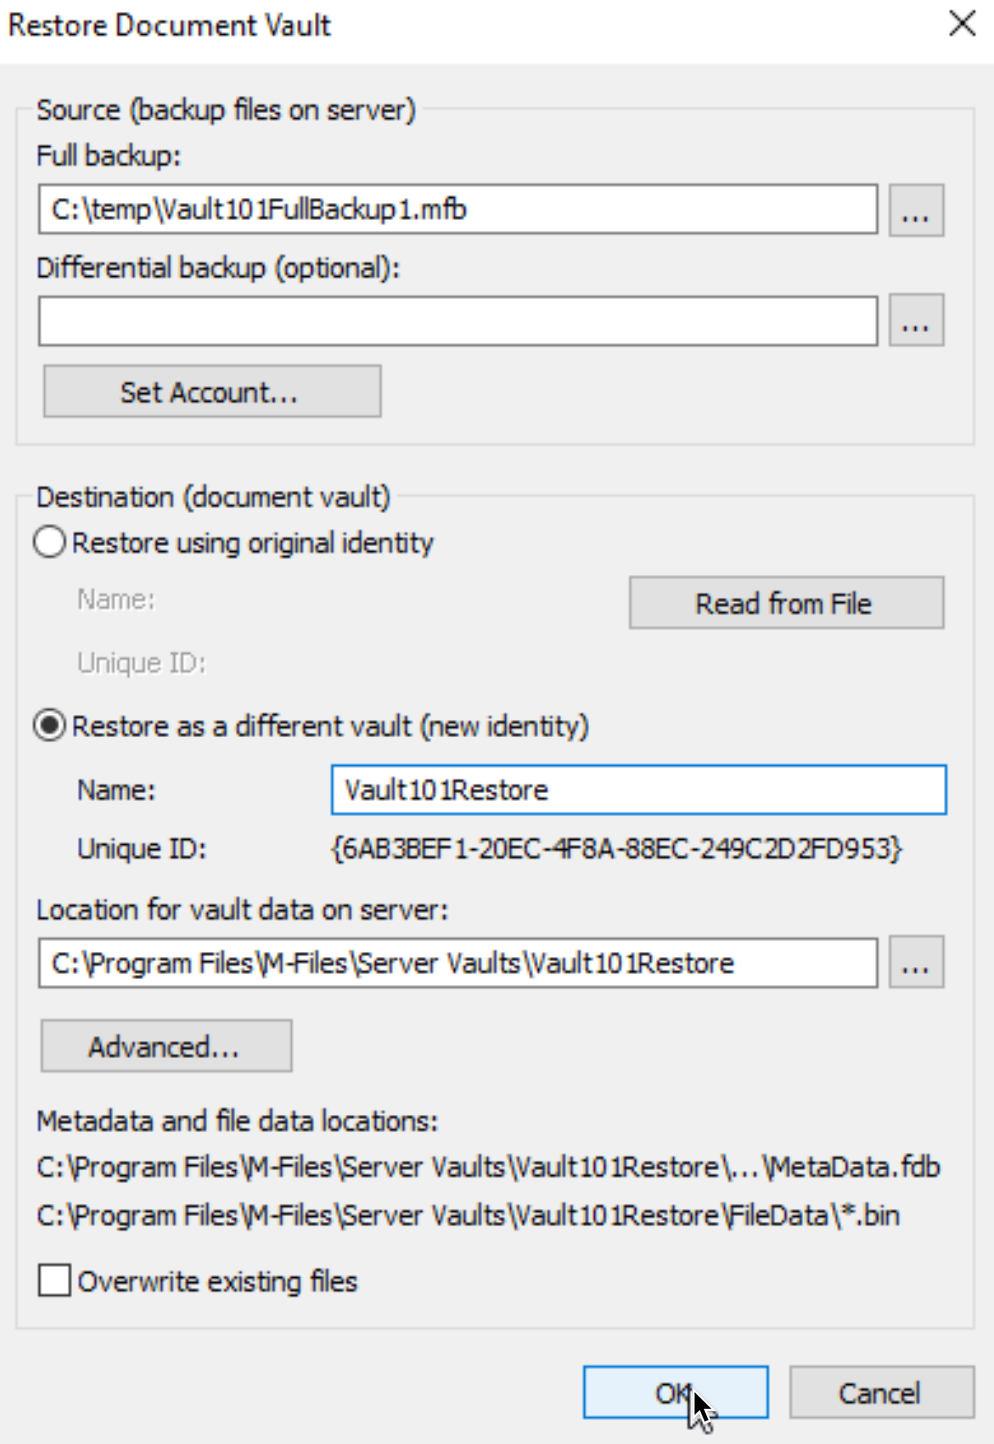Click the Location for vault data field
The height and width of the screenshot is (1444, 994).
pyautogui.click(x=458, y=962)
